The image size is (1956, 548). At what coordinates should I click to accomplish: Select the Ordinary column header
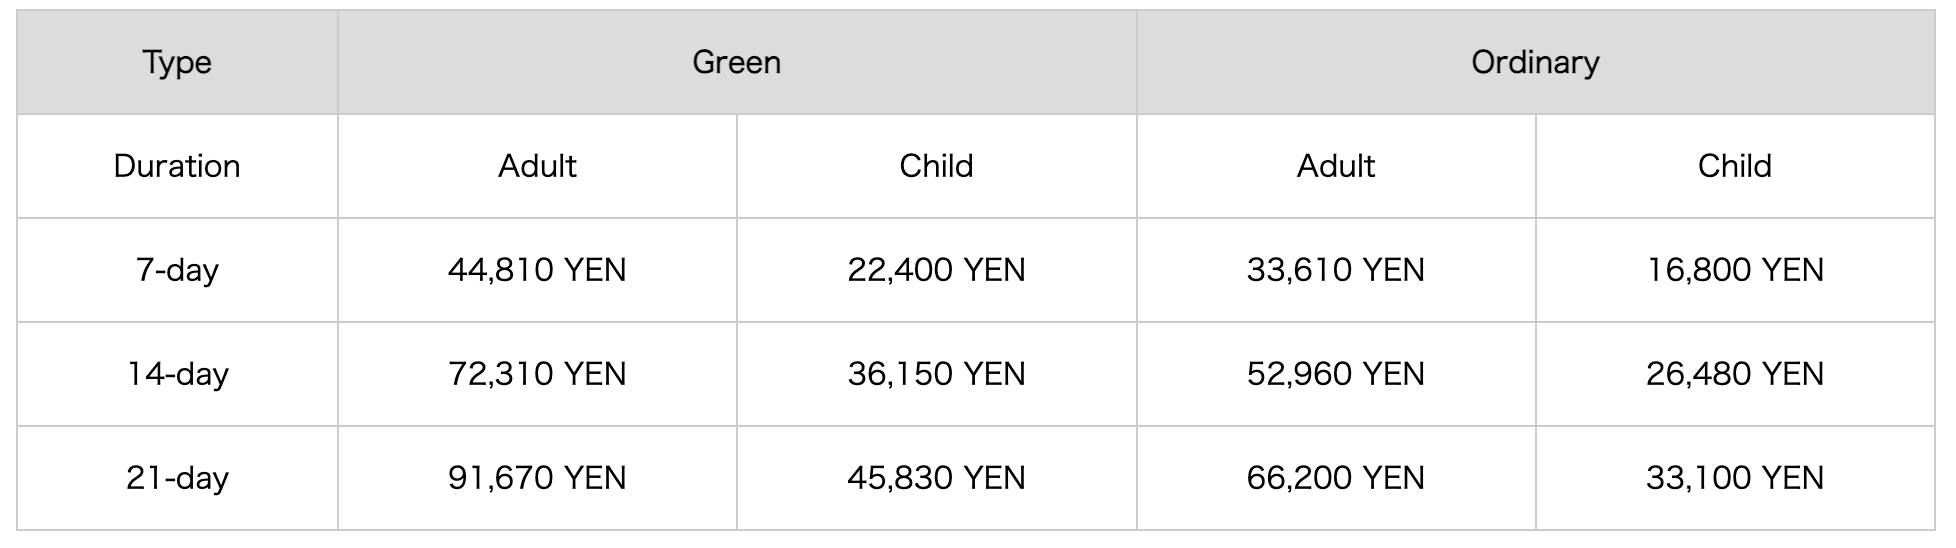pos(1535,62)
